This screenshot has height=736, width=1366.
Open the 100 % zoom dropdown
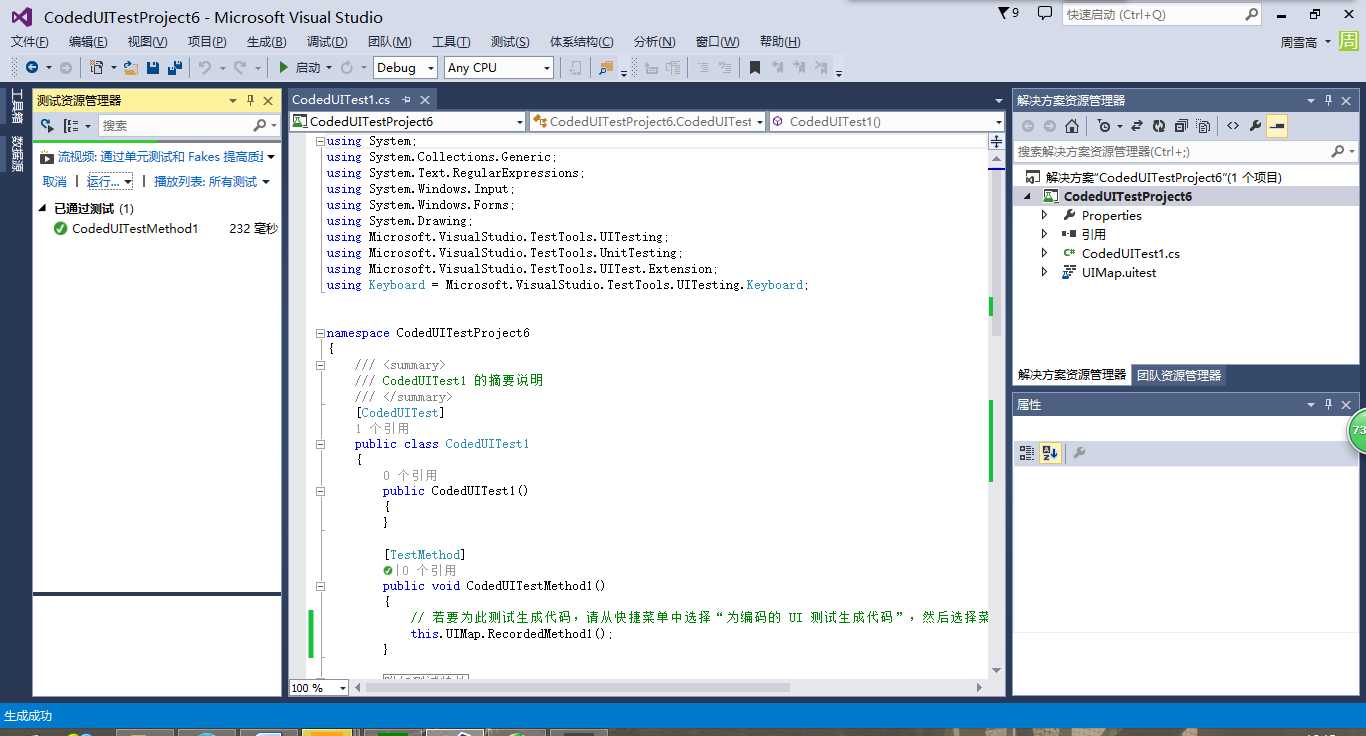(319, 688)
